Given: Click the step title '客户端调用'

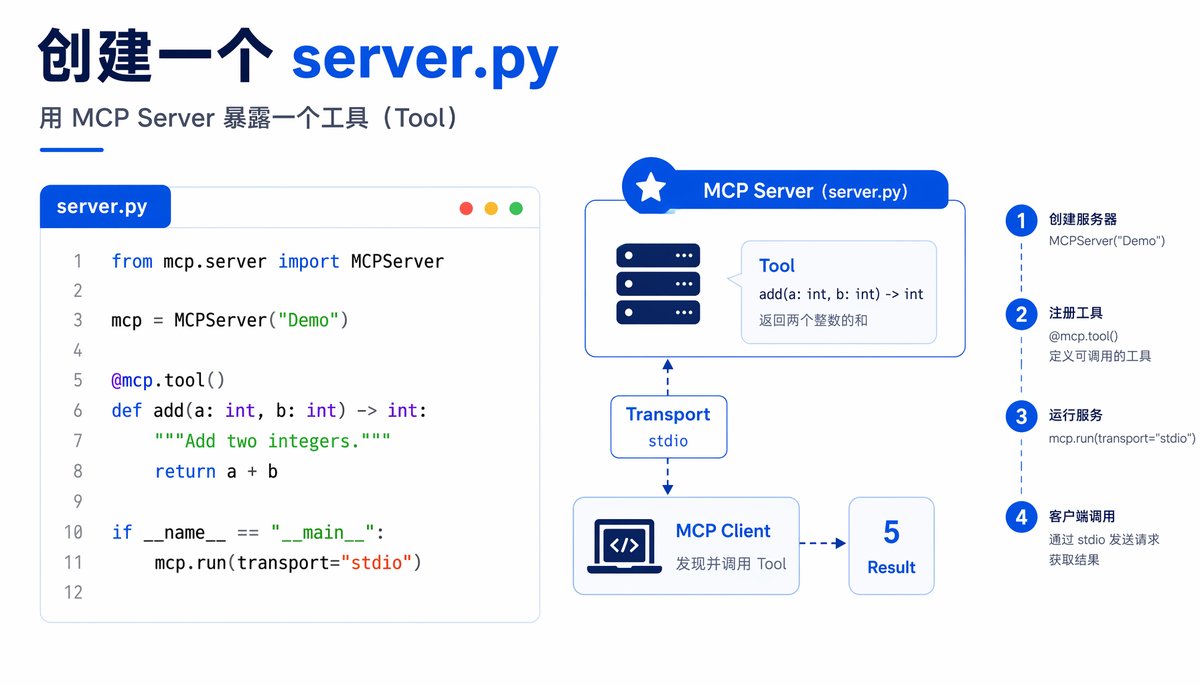Looking at the screenshot, I should point(1083,517).
